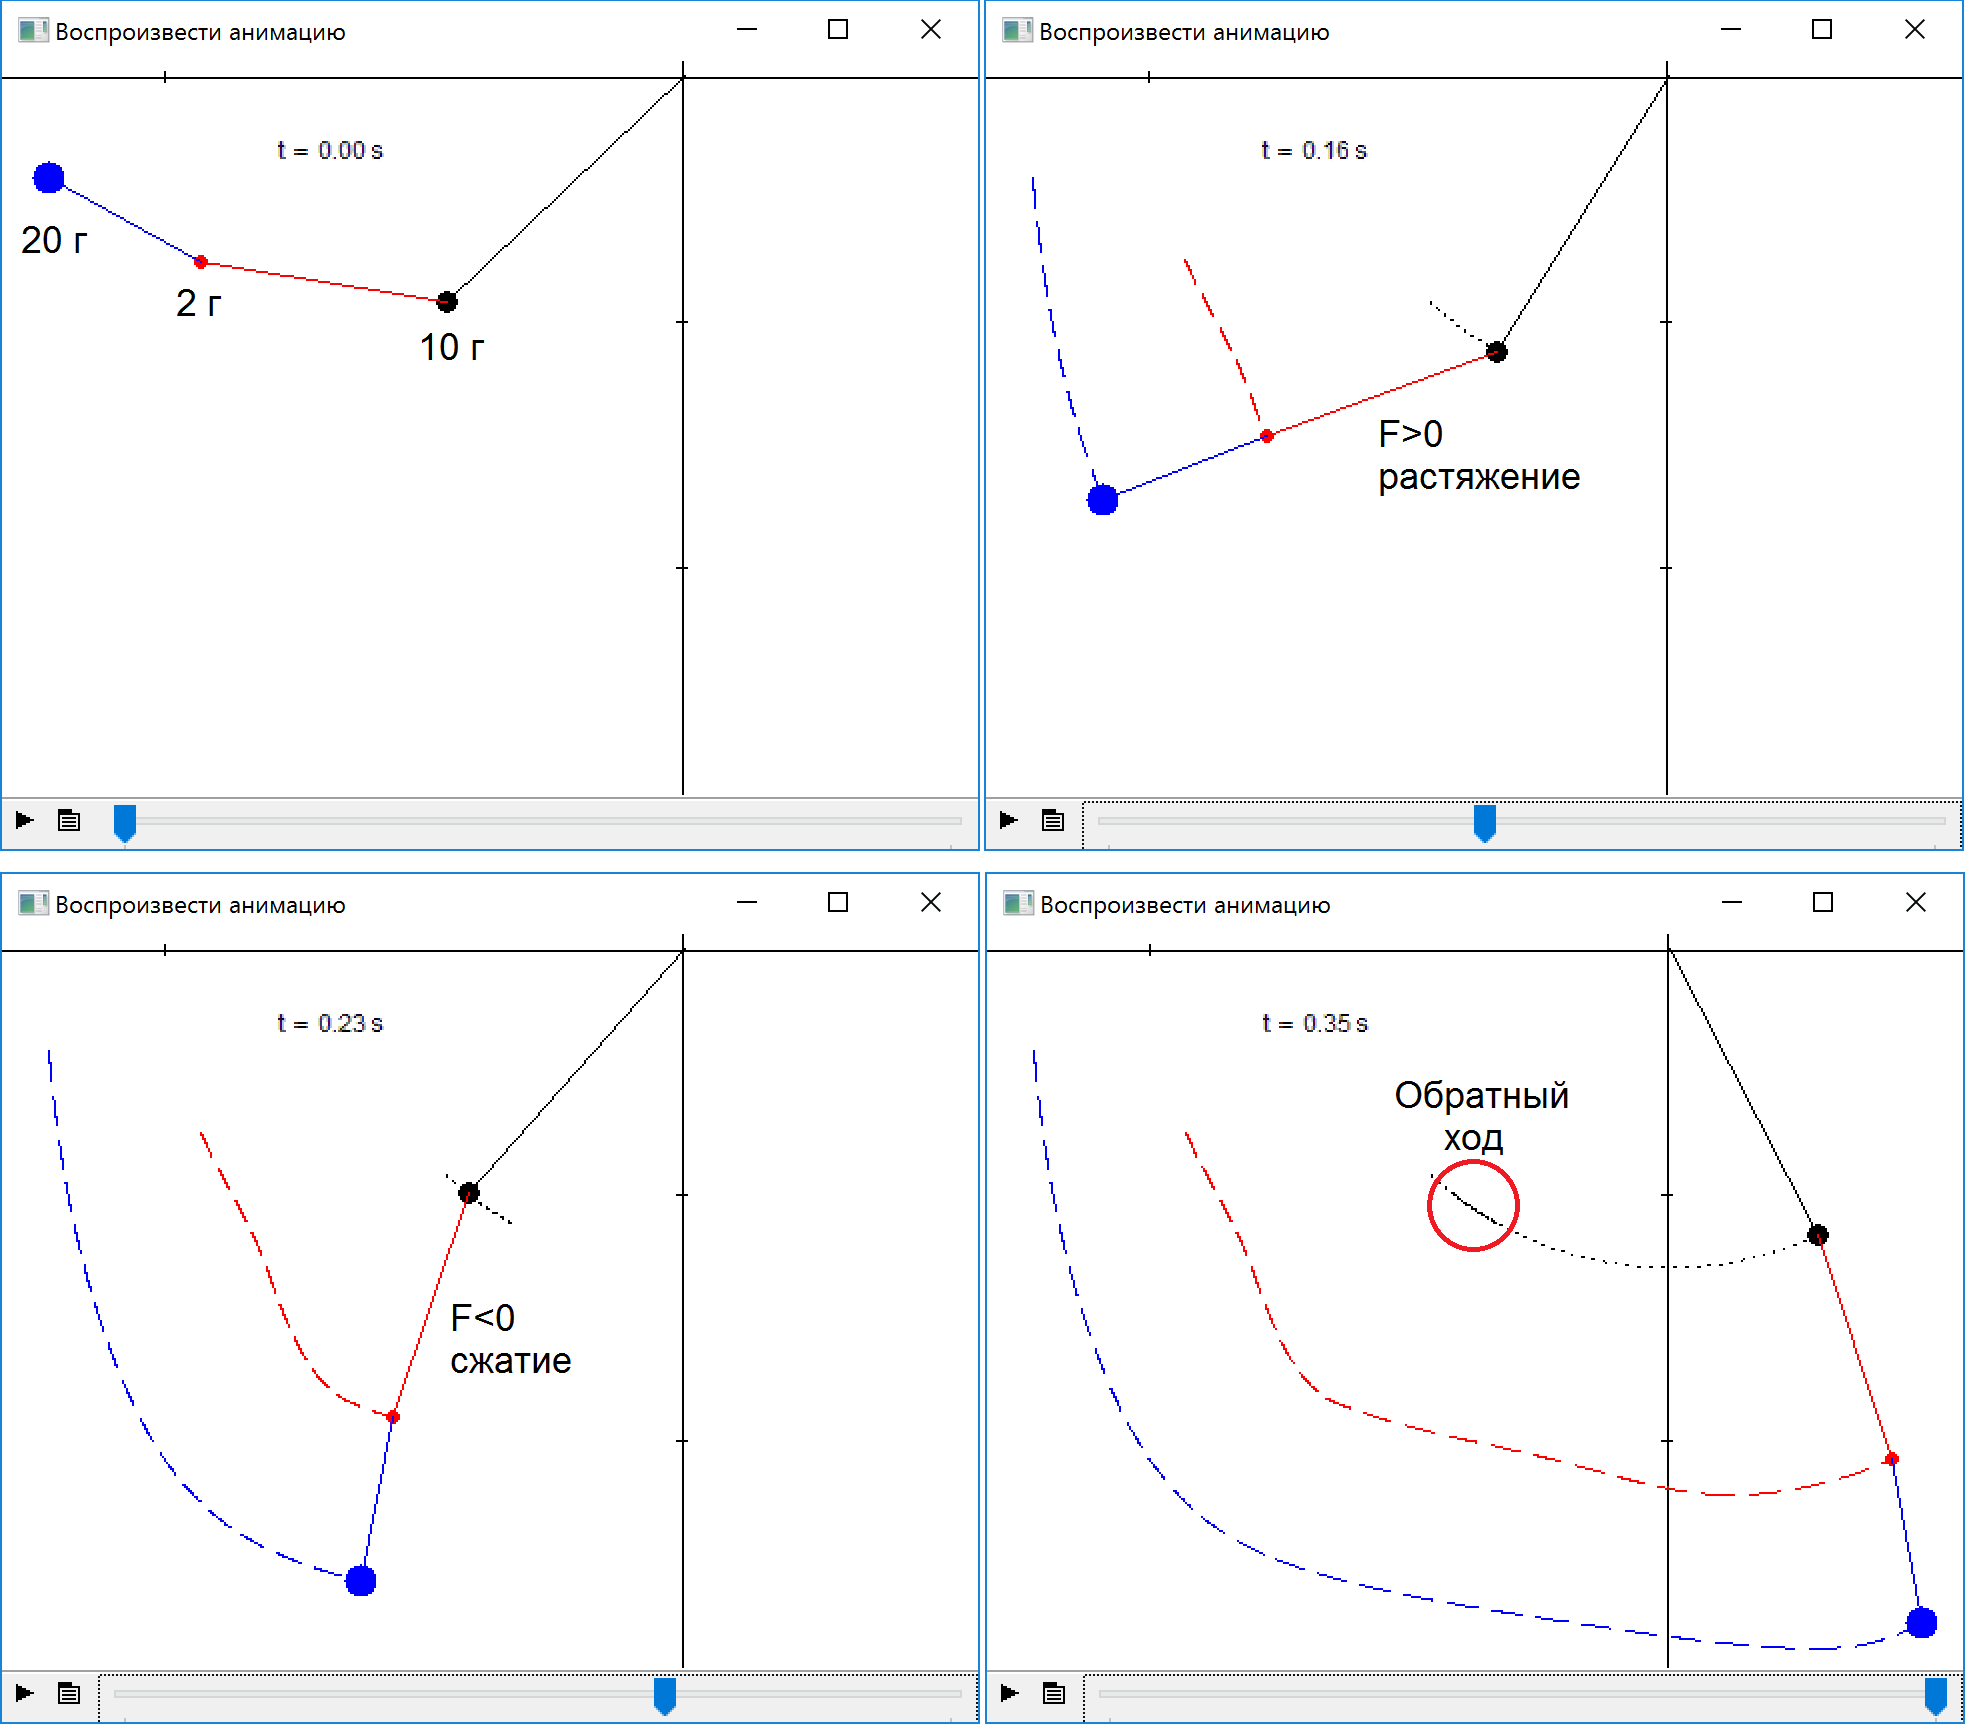Open the options list icon in bottom-right window
This screenshot has width=1976, height=1734.
pyautogui.click(x=1053, y=1693)
